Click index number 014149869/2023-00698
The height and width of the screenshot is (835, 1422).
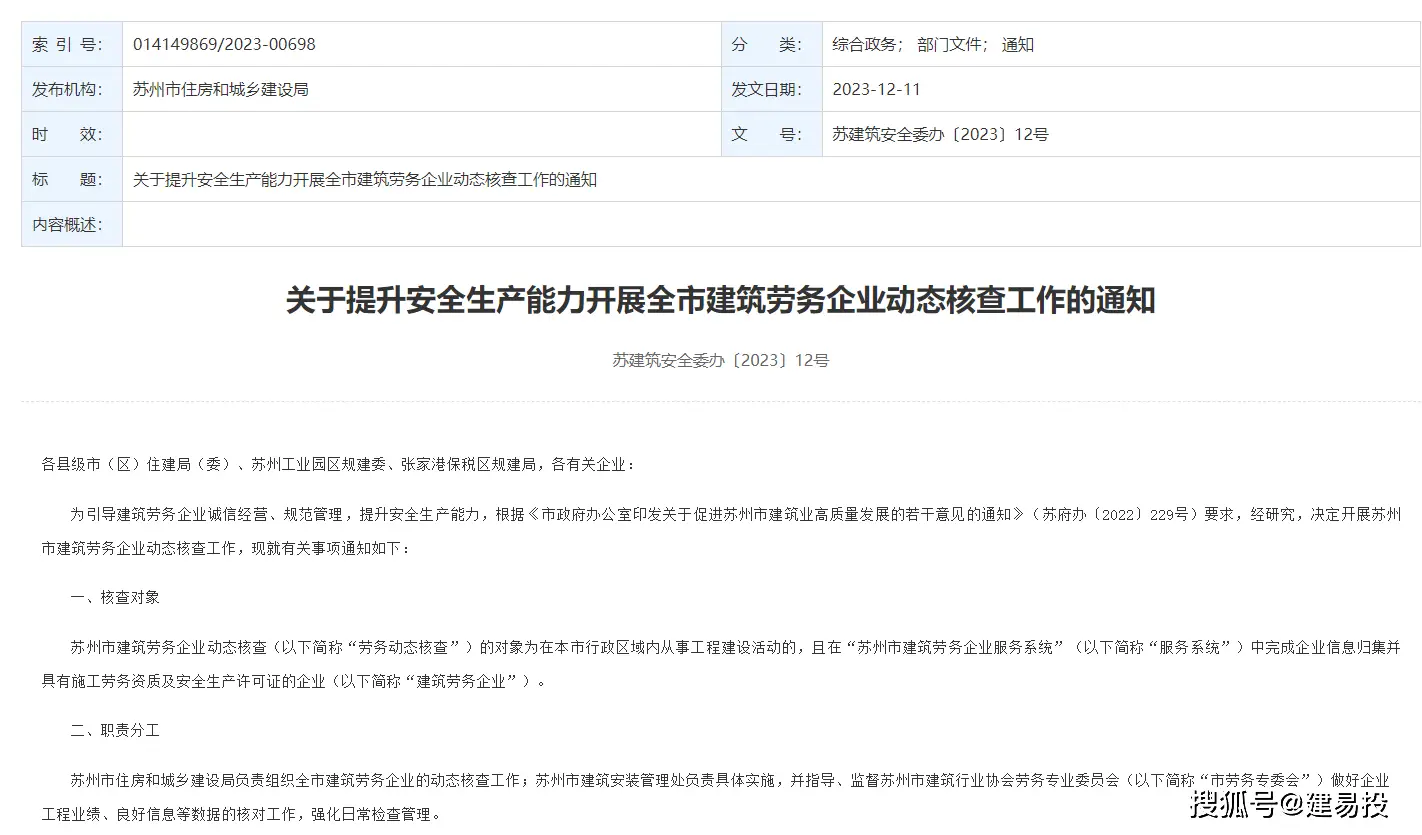coord(224,44)
